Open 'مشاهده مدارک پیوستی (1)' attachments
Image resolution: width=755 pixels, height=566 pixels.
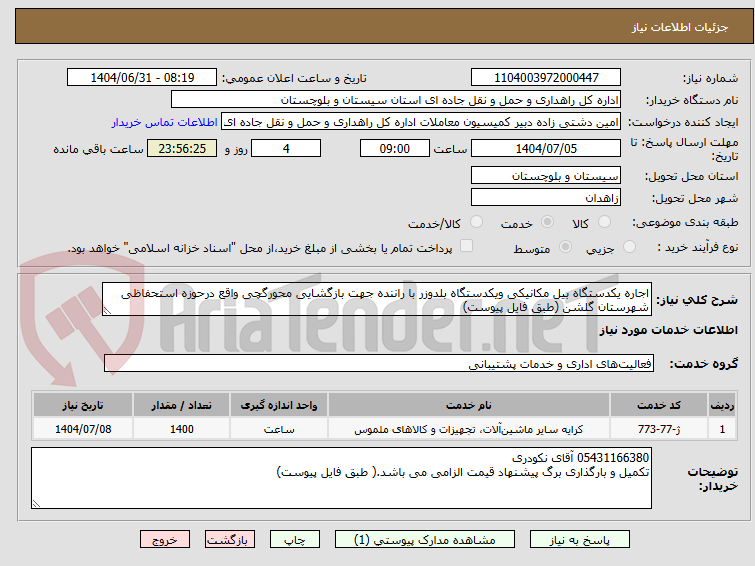[425, 540]
